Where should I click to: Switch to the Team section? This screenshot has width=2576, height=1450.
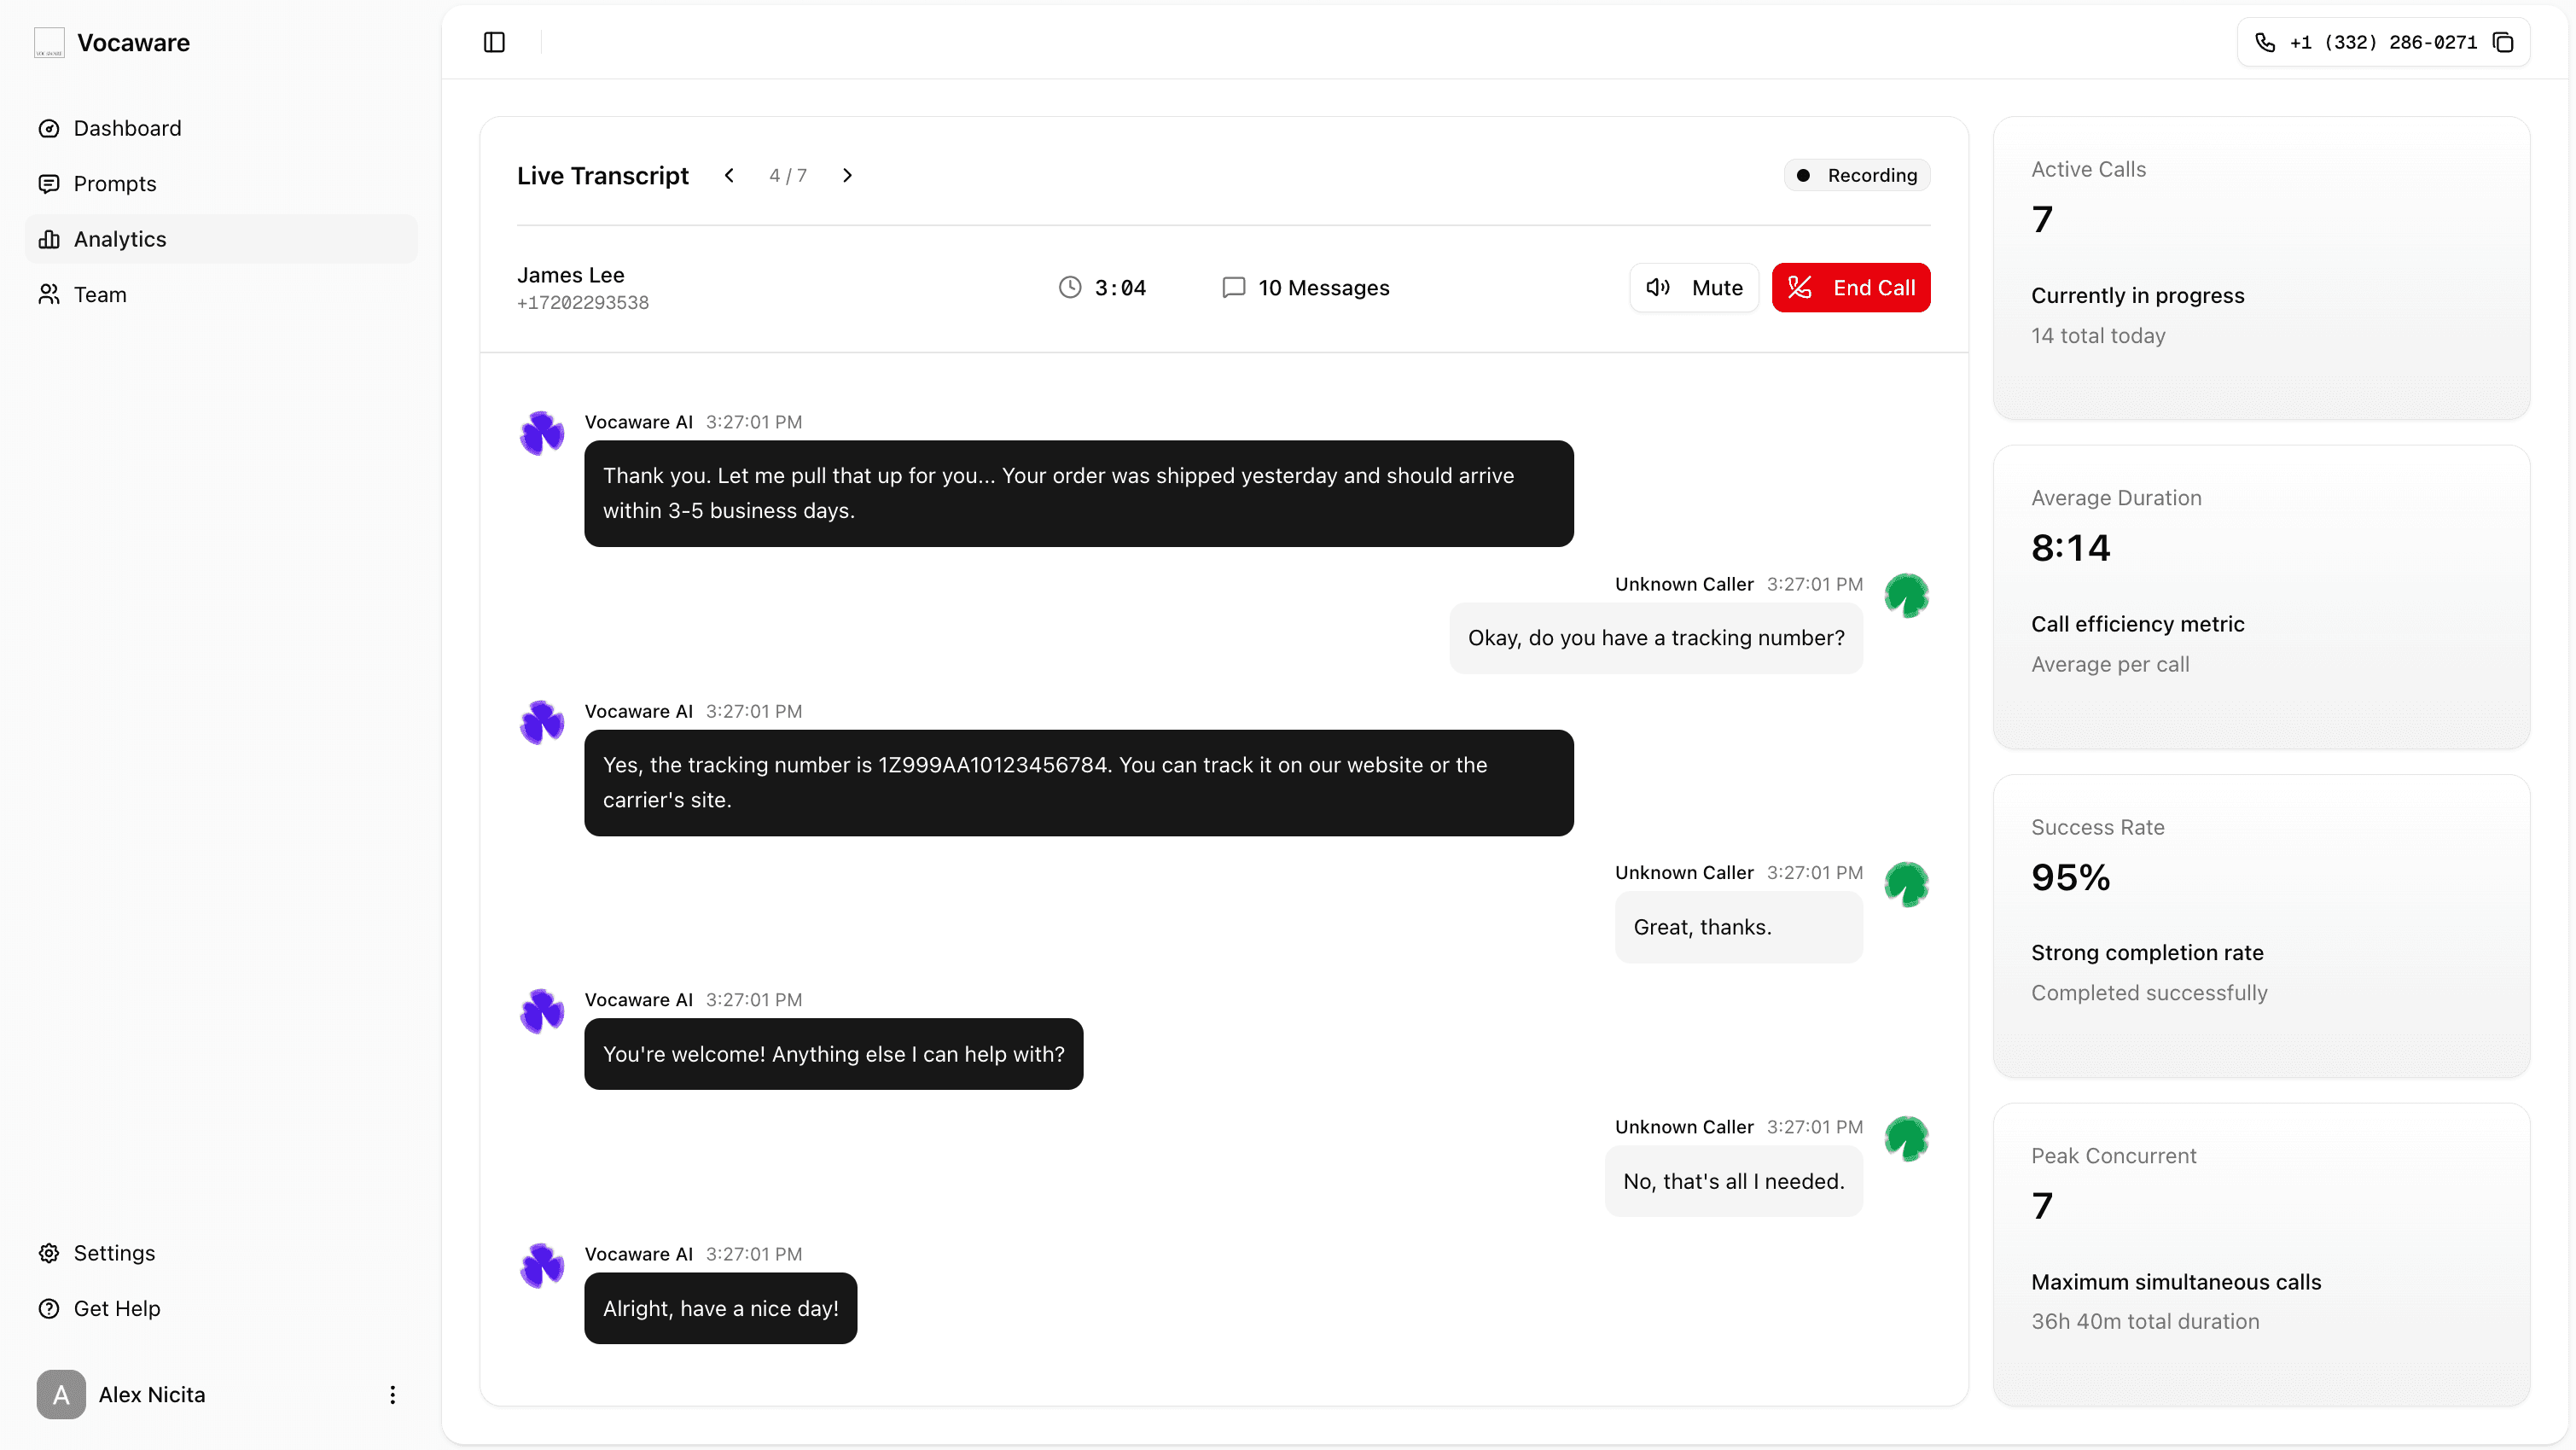pyautogui.click(x=100, y=294)
